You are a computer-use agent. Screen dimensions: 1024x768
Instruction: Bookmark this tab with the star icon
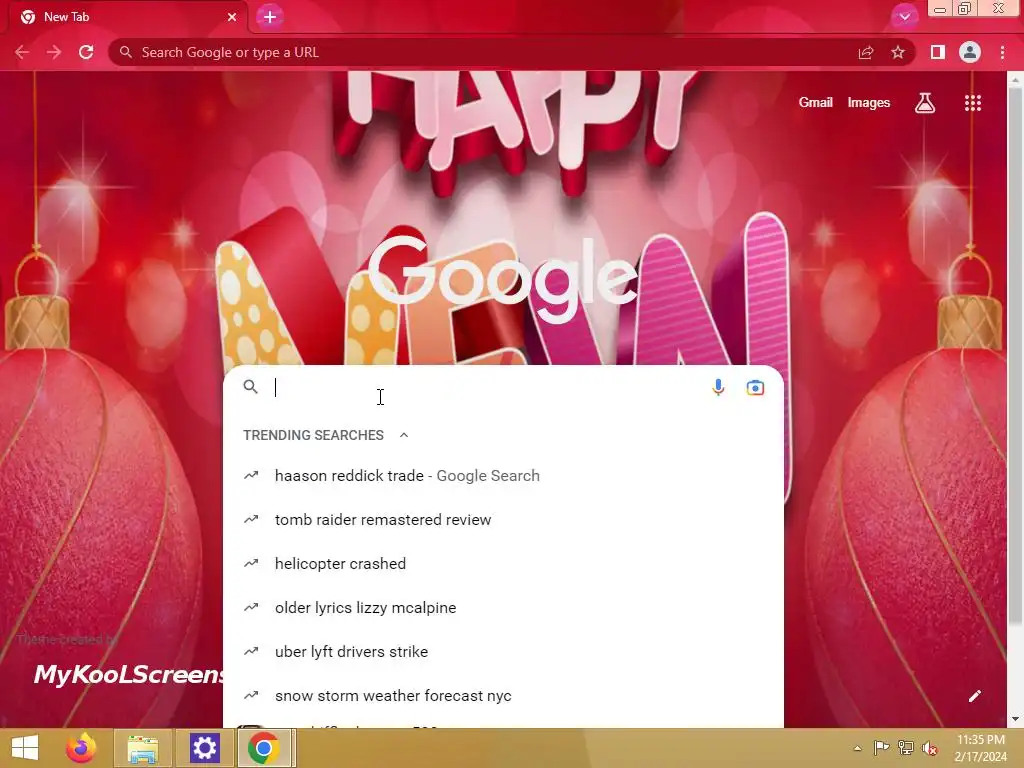click(898, 52)
